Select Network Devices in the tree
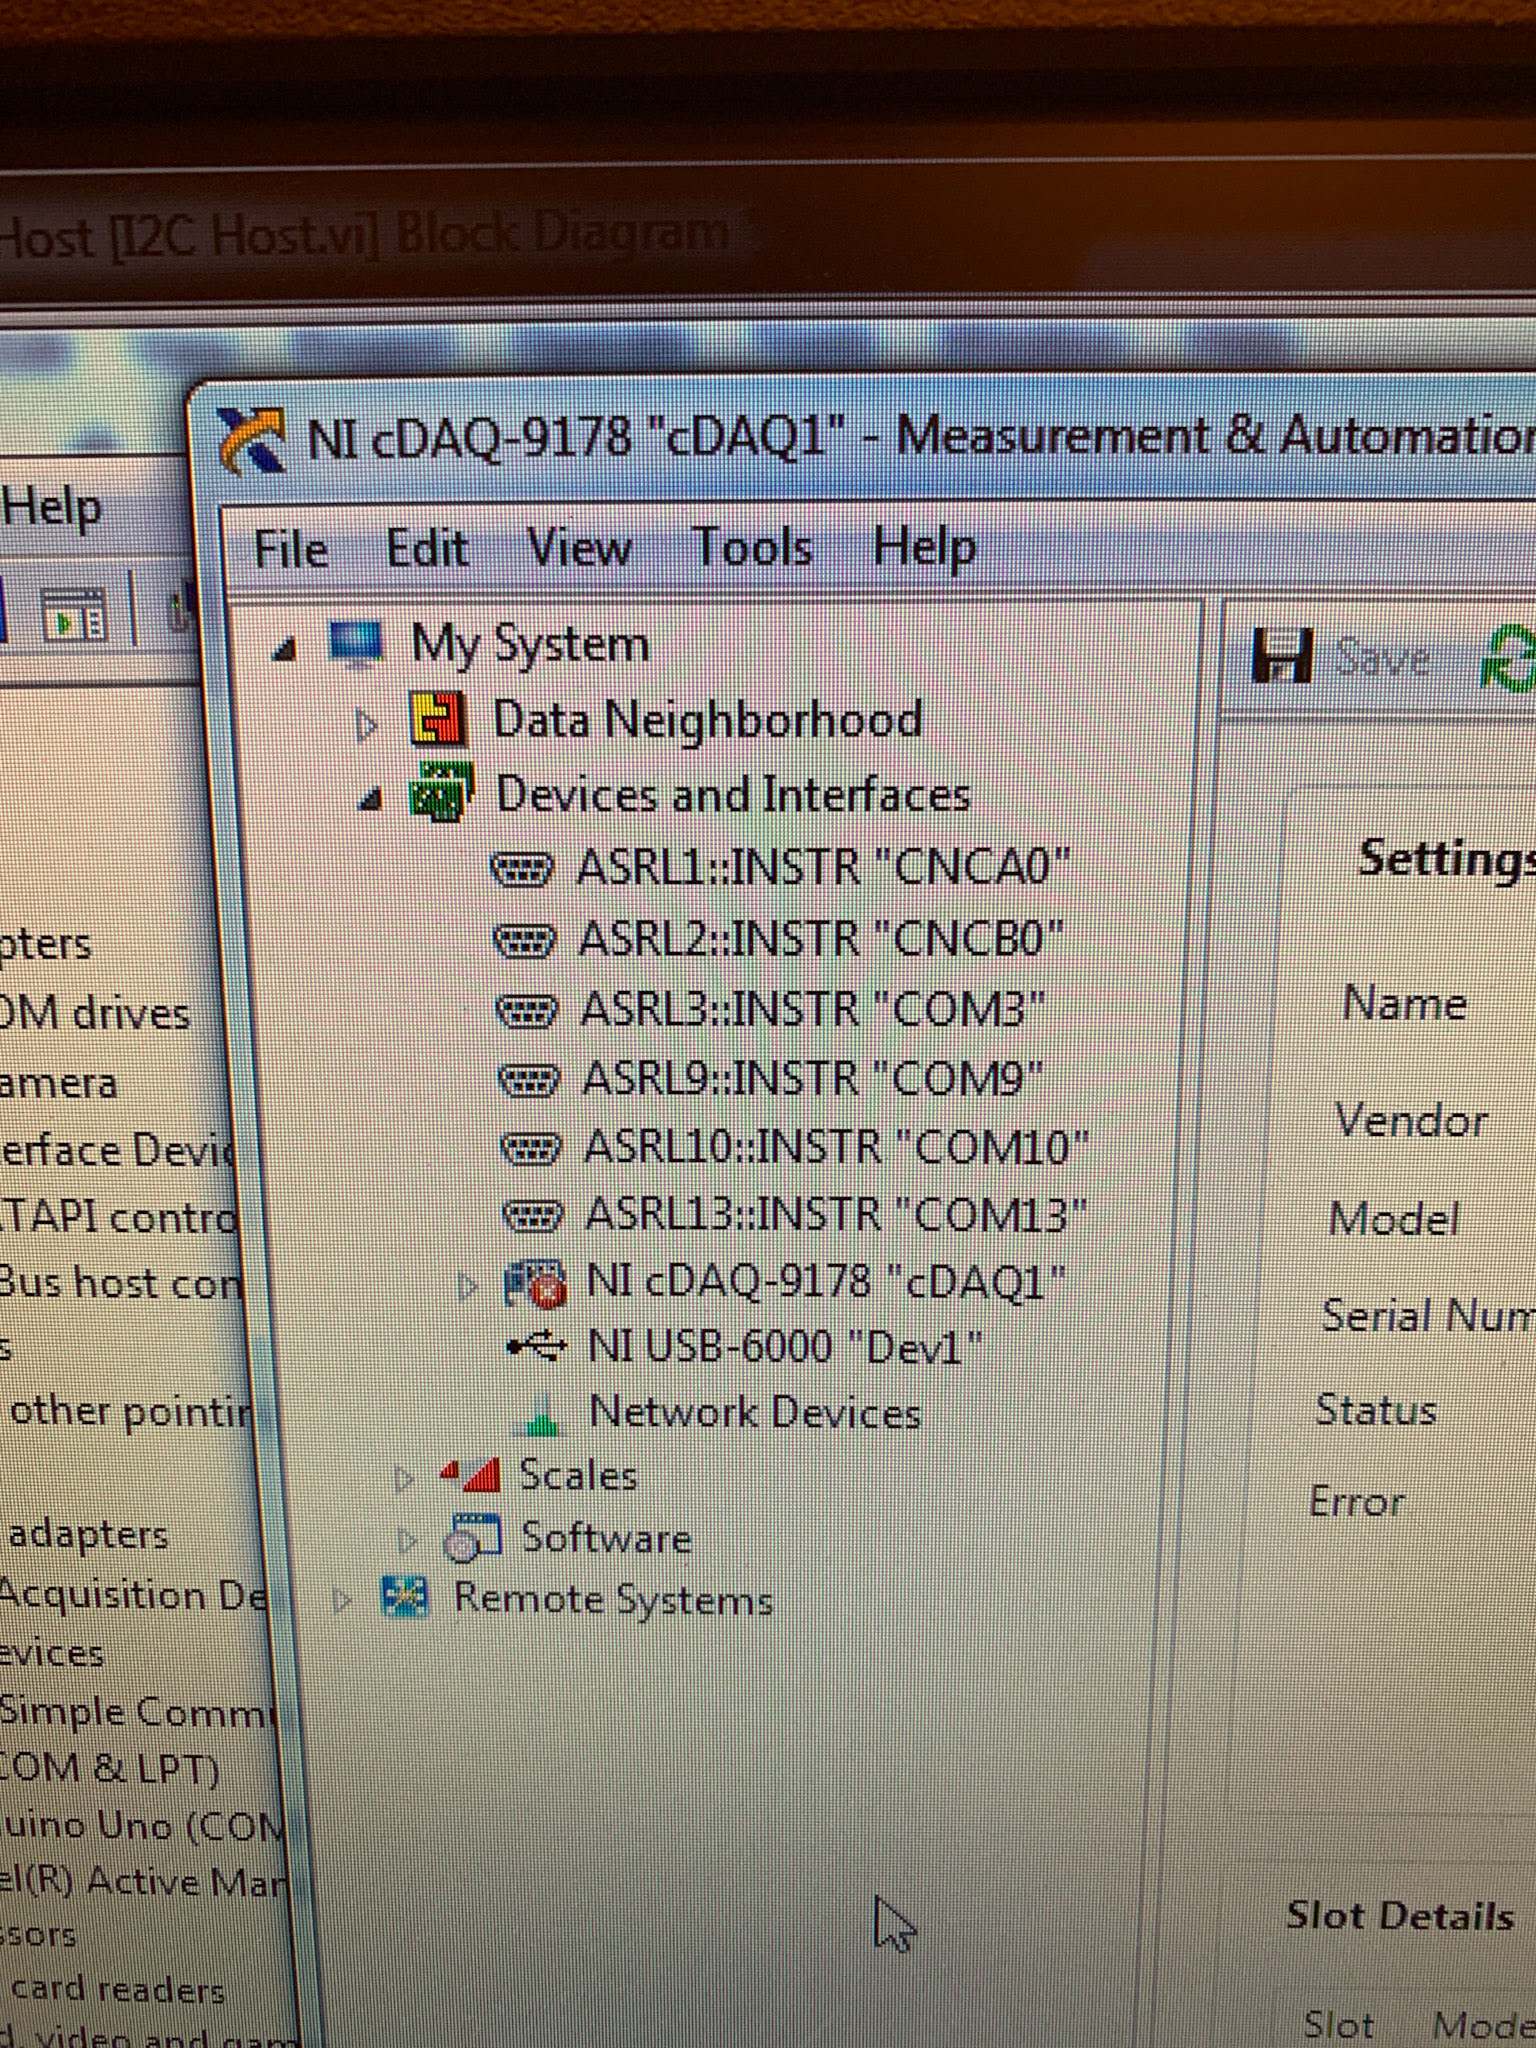This screenshot has width=1536, height=2048. pyautogui.click(x=756, y=1413)
